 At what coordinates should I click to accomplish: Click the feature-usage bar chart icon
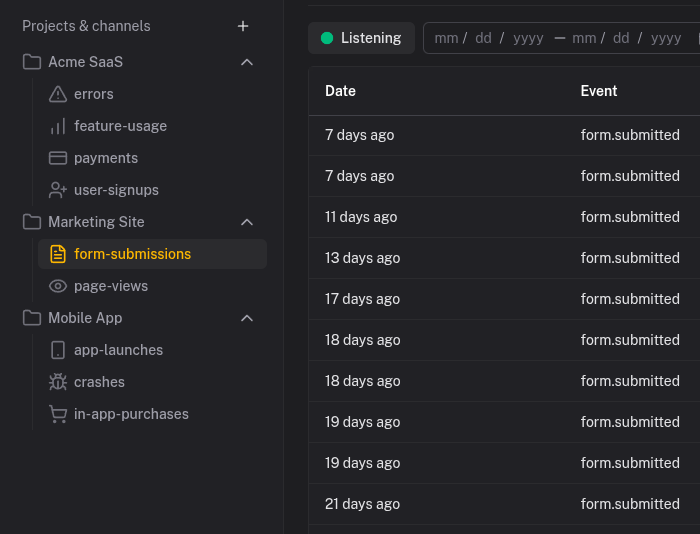(58, 126)
